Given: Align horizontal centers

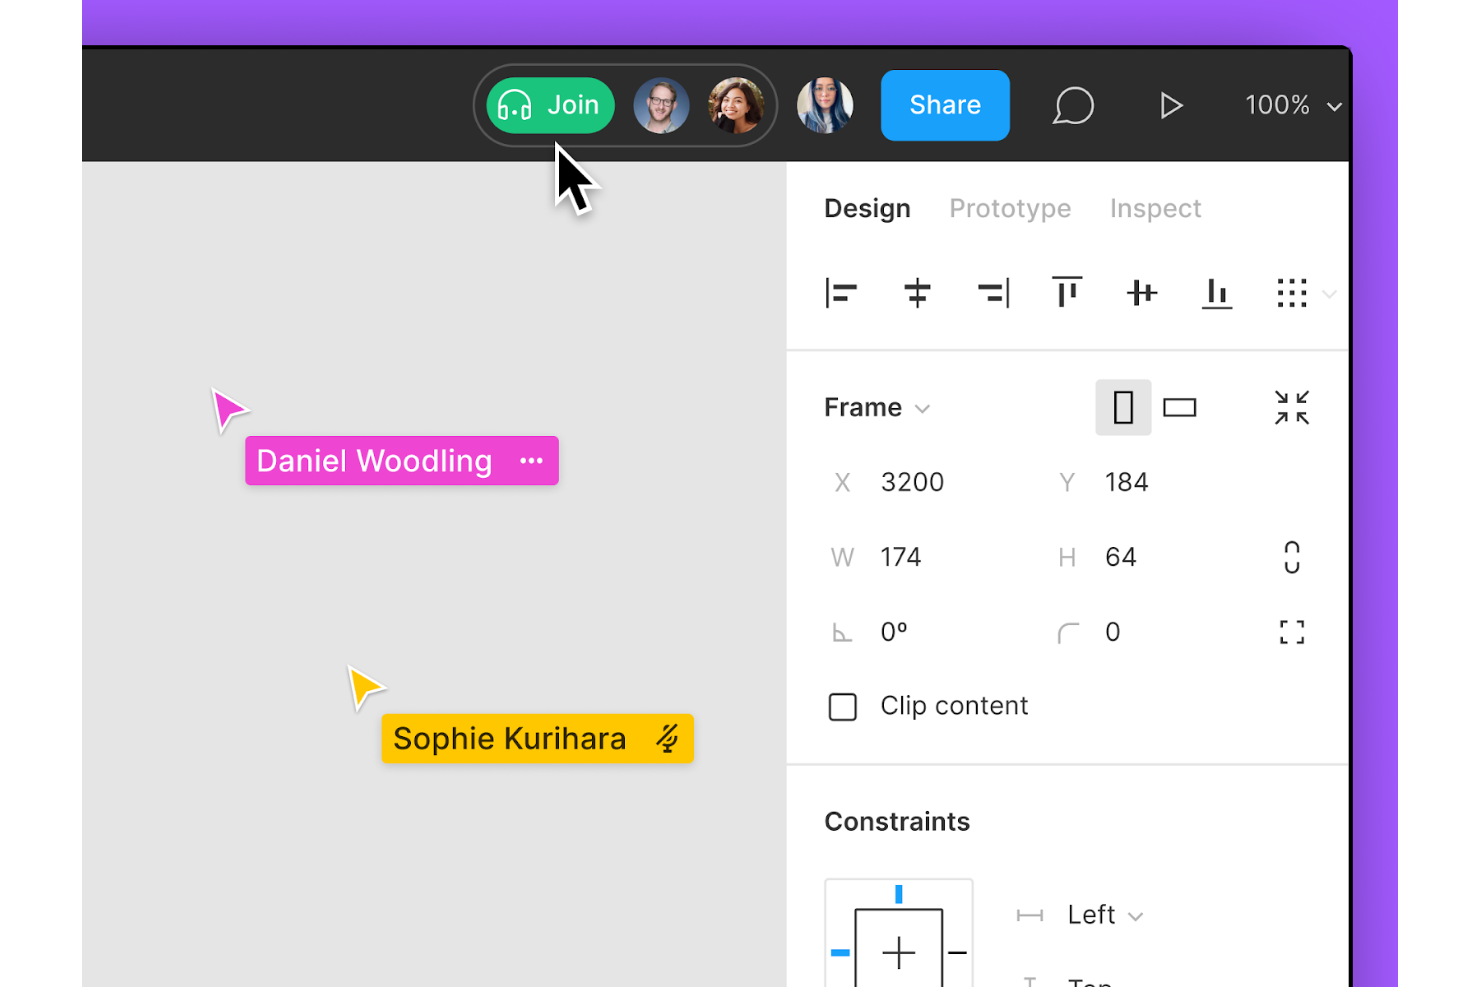Looking at the screenshot, I should point(917,293).
